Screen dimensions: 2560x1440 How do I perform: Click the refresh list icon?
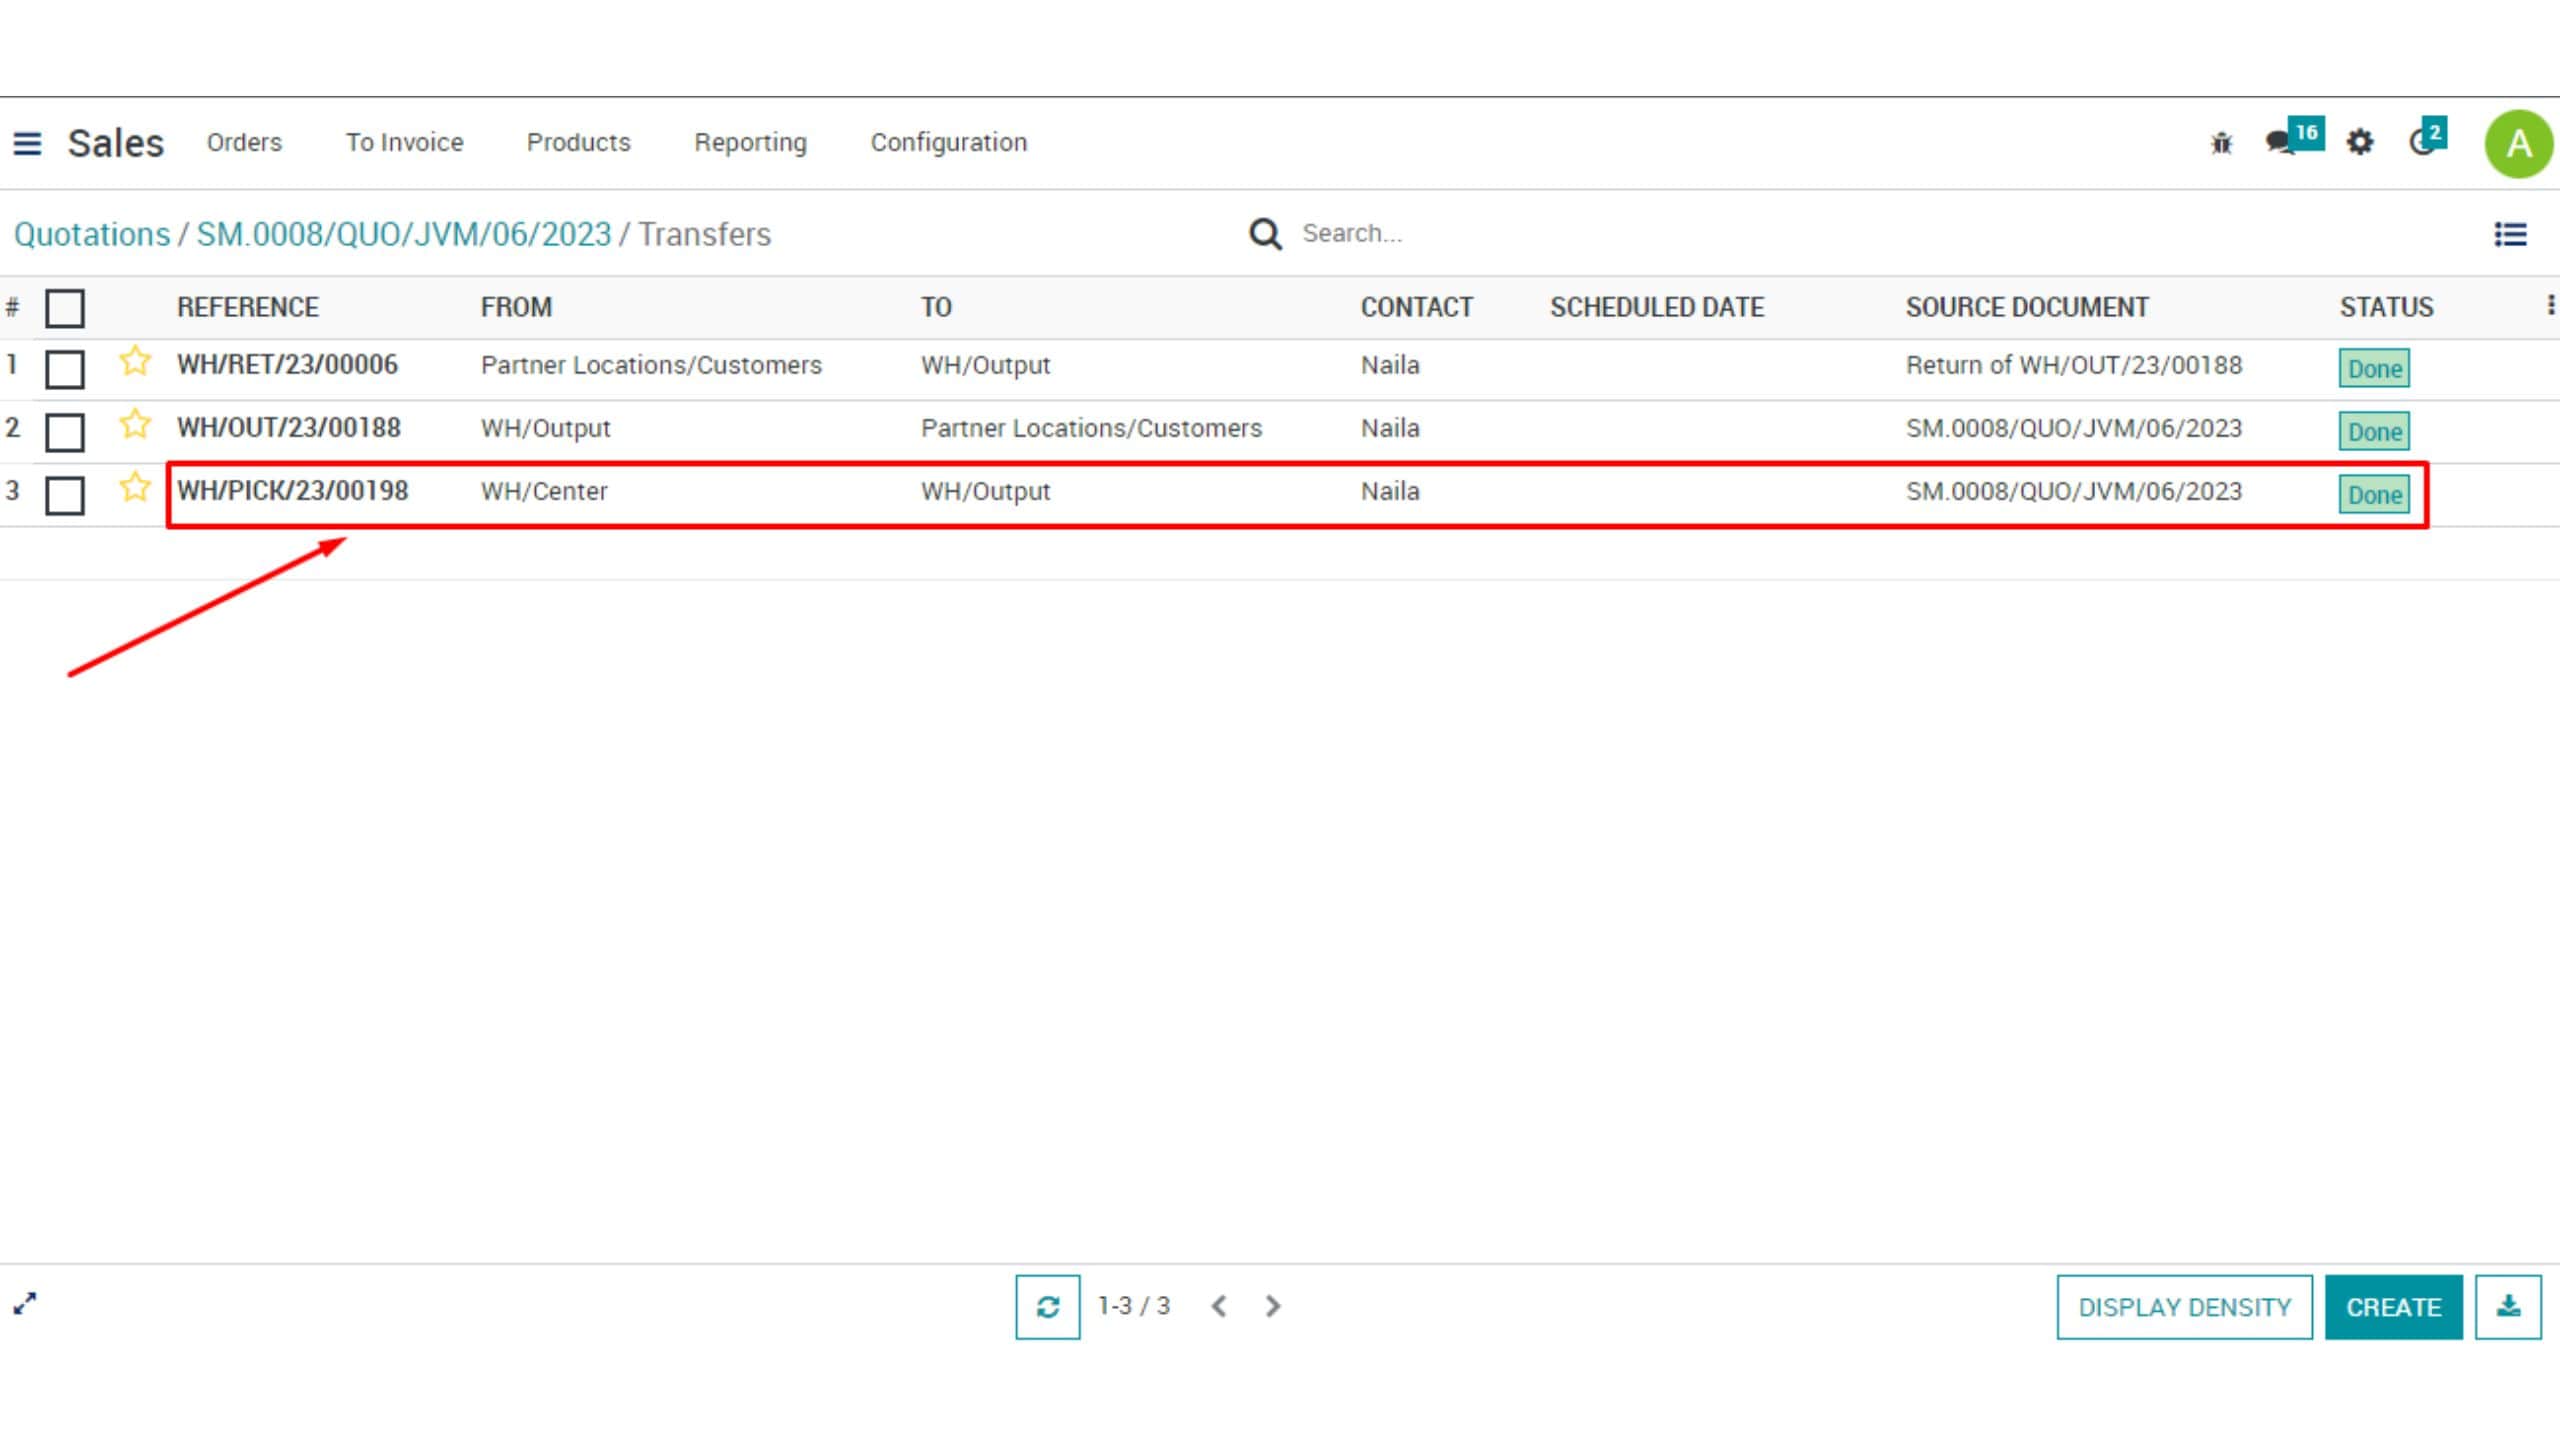click(1047, 1307)
